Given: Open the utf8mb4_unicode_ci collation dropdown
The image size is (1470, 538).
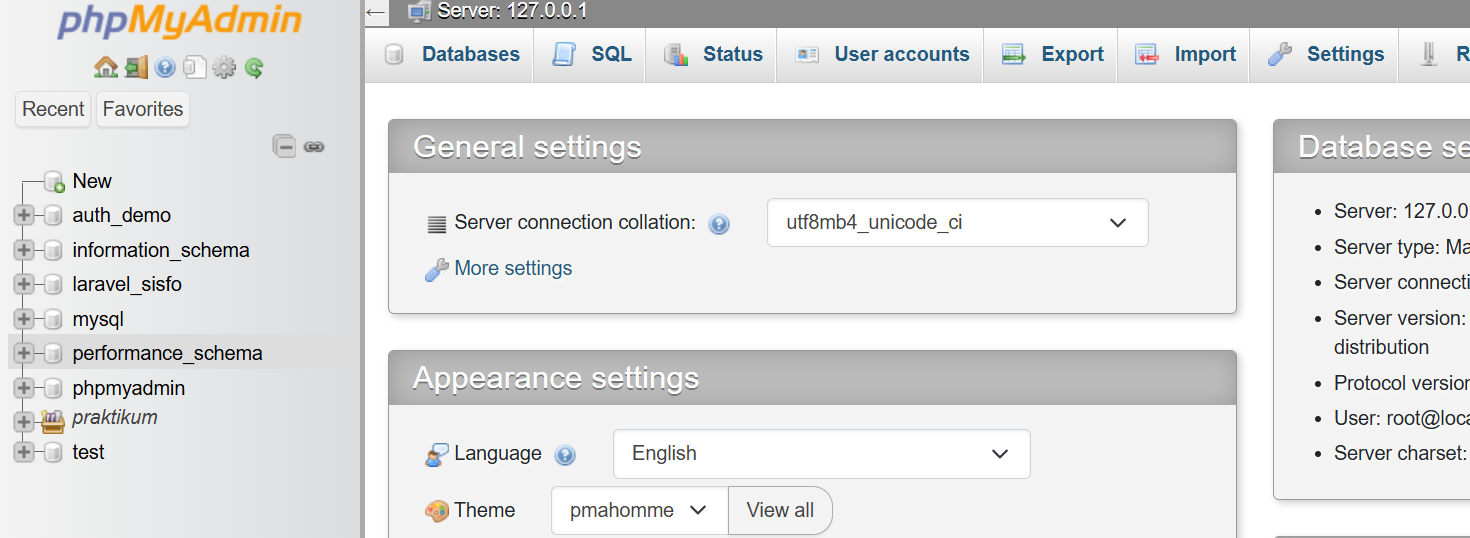Looking at the screenshot, I should (x=957, y=223).
